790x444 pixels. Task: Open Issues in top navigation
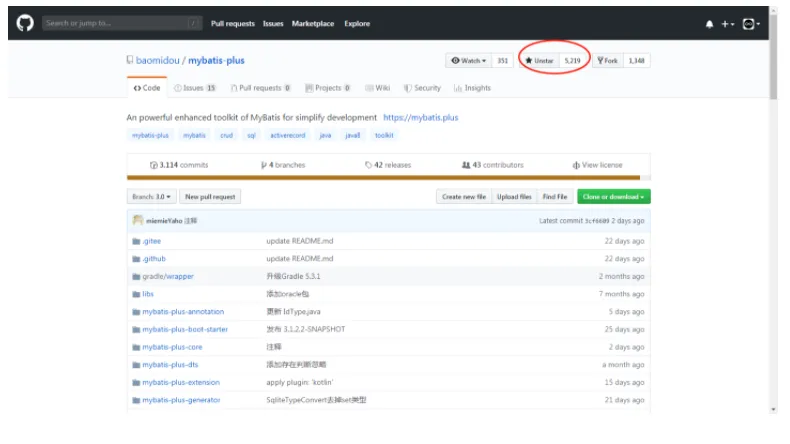coord(273,23)
